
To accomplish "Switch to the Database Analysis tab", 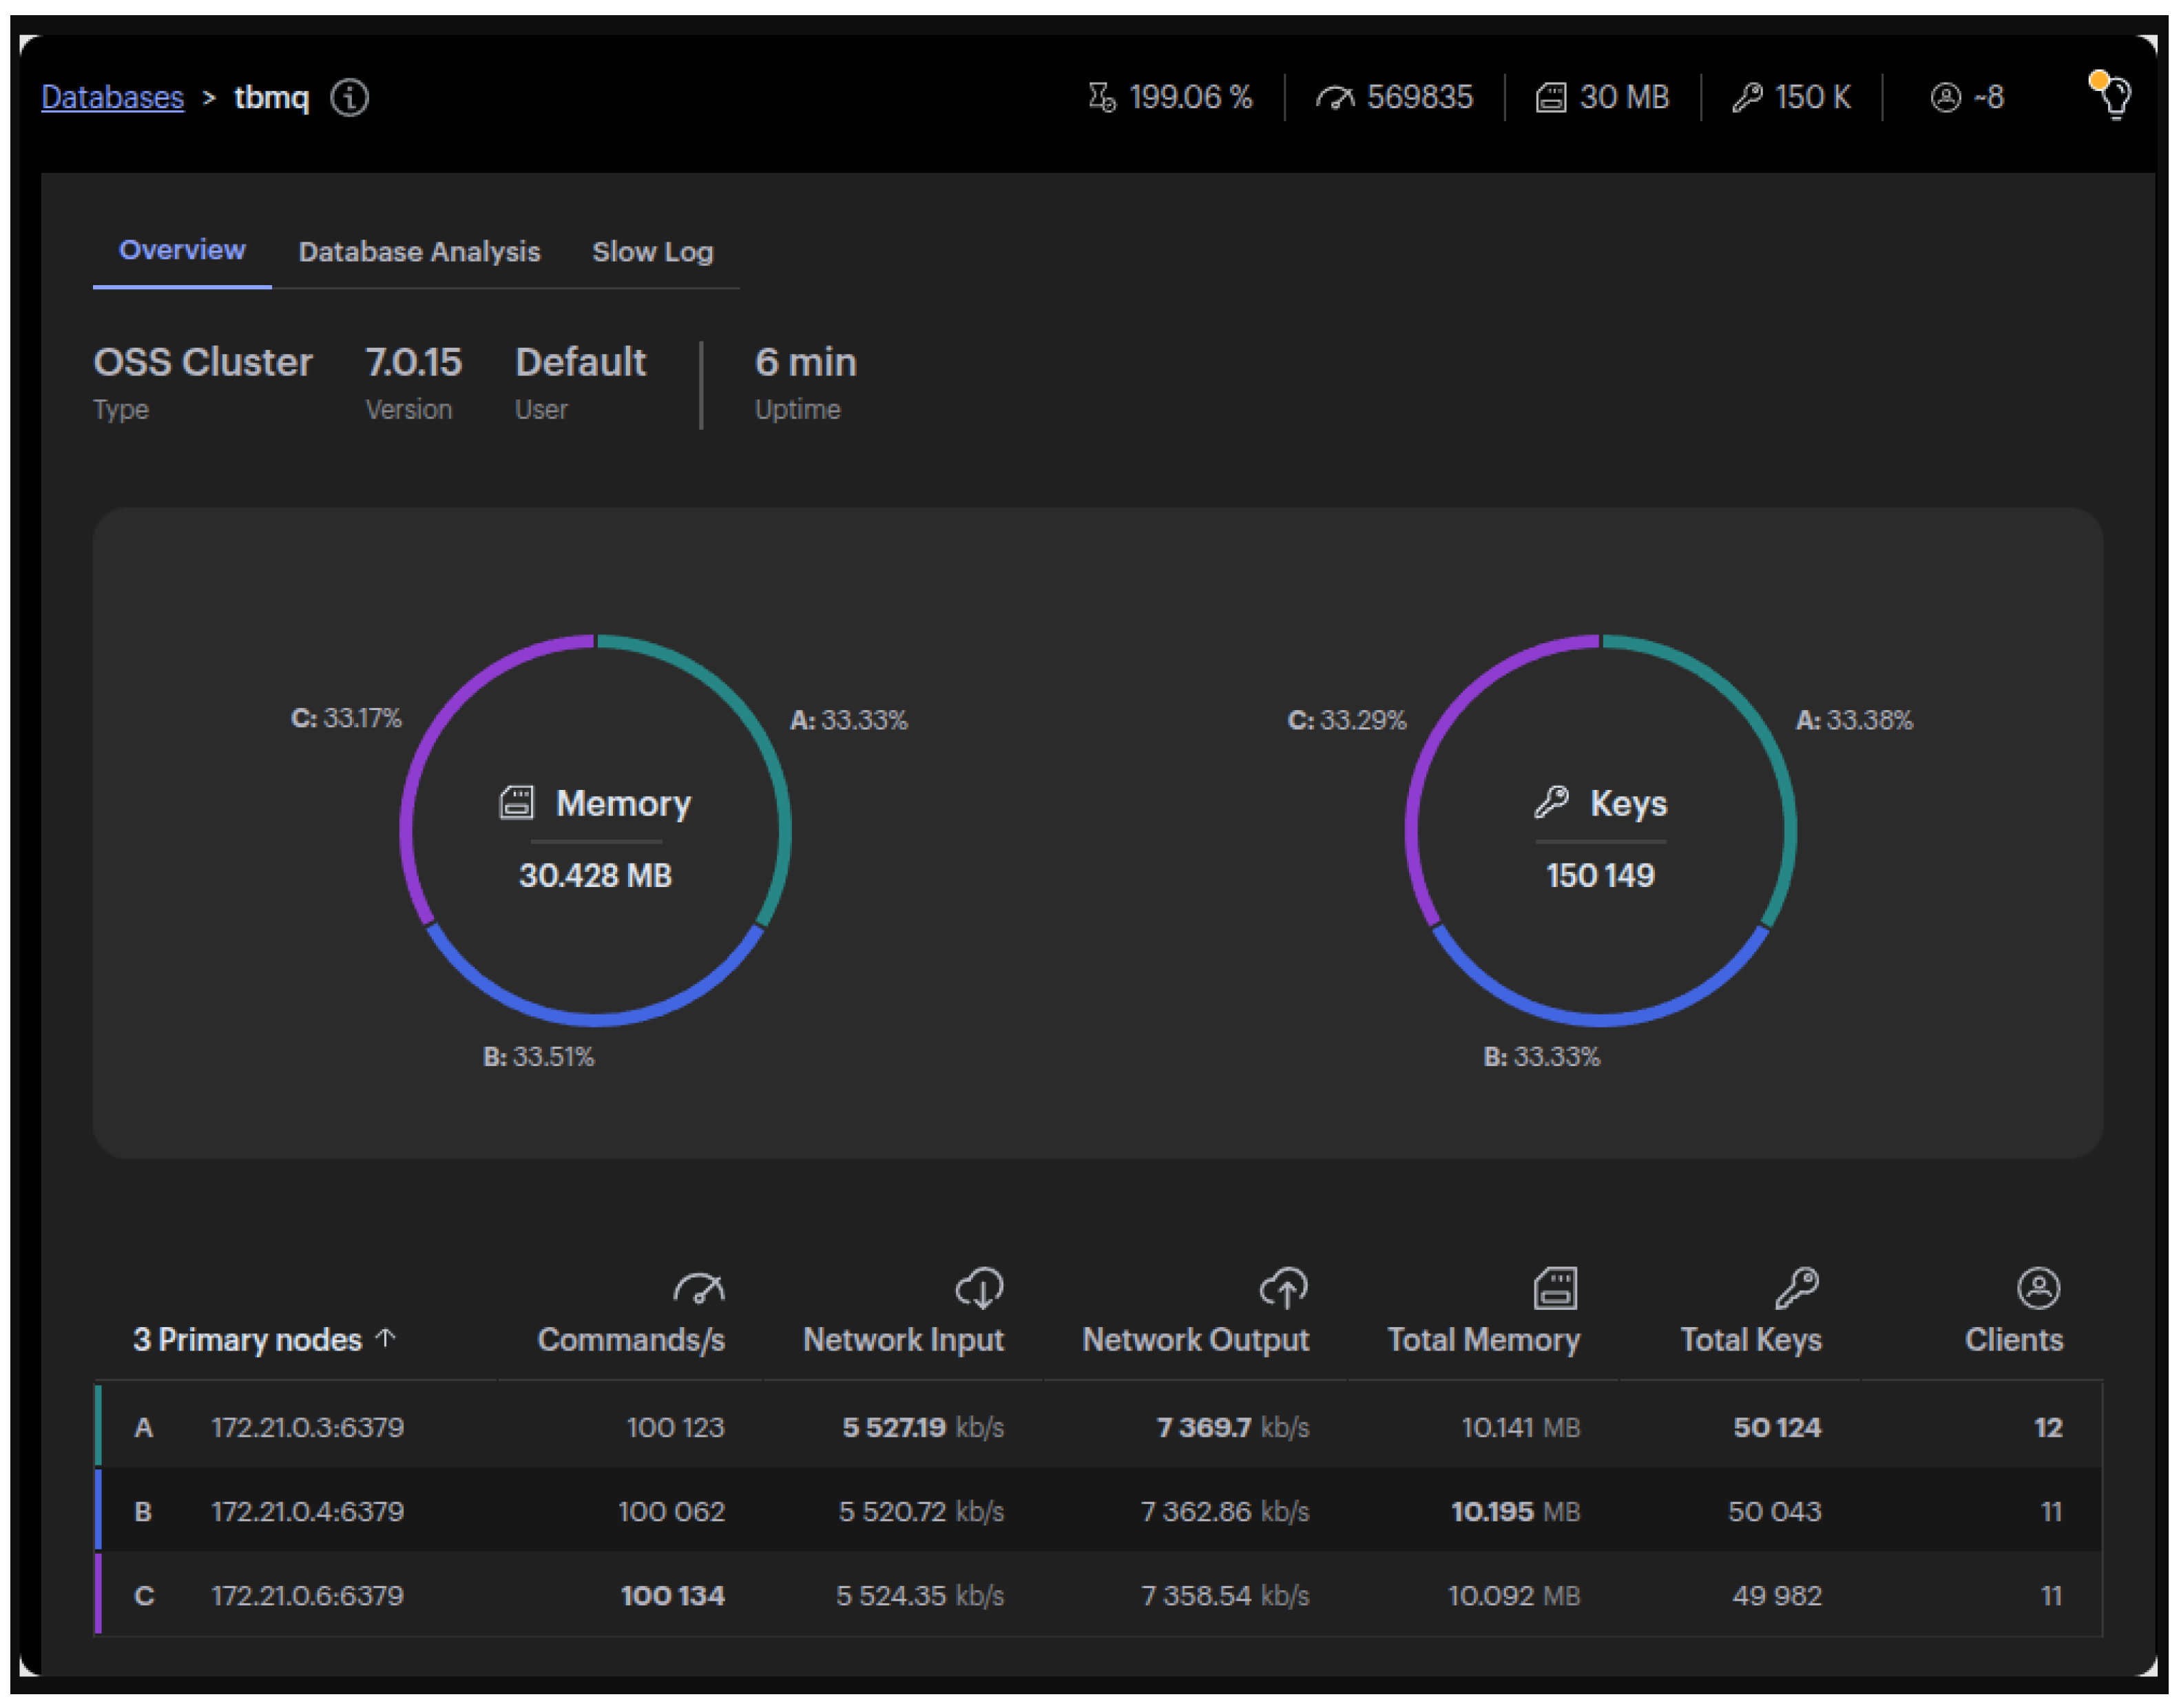I will tap(419, 252).
